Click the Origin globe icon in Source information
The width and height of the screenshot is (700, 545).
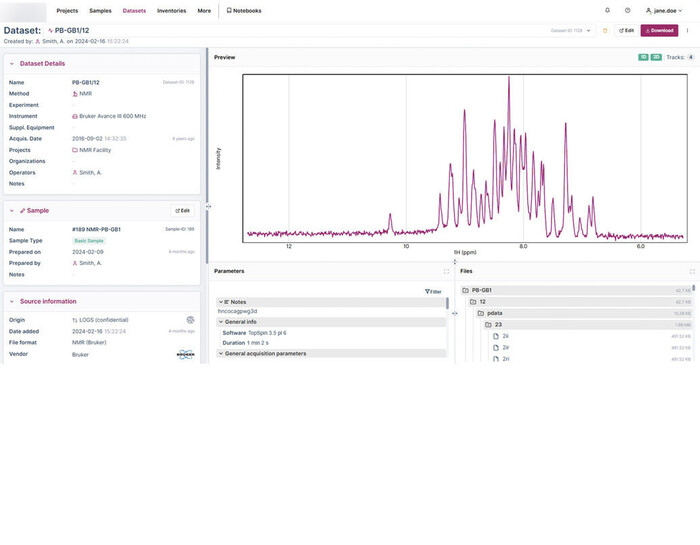(x=190, y=320)
